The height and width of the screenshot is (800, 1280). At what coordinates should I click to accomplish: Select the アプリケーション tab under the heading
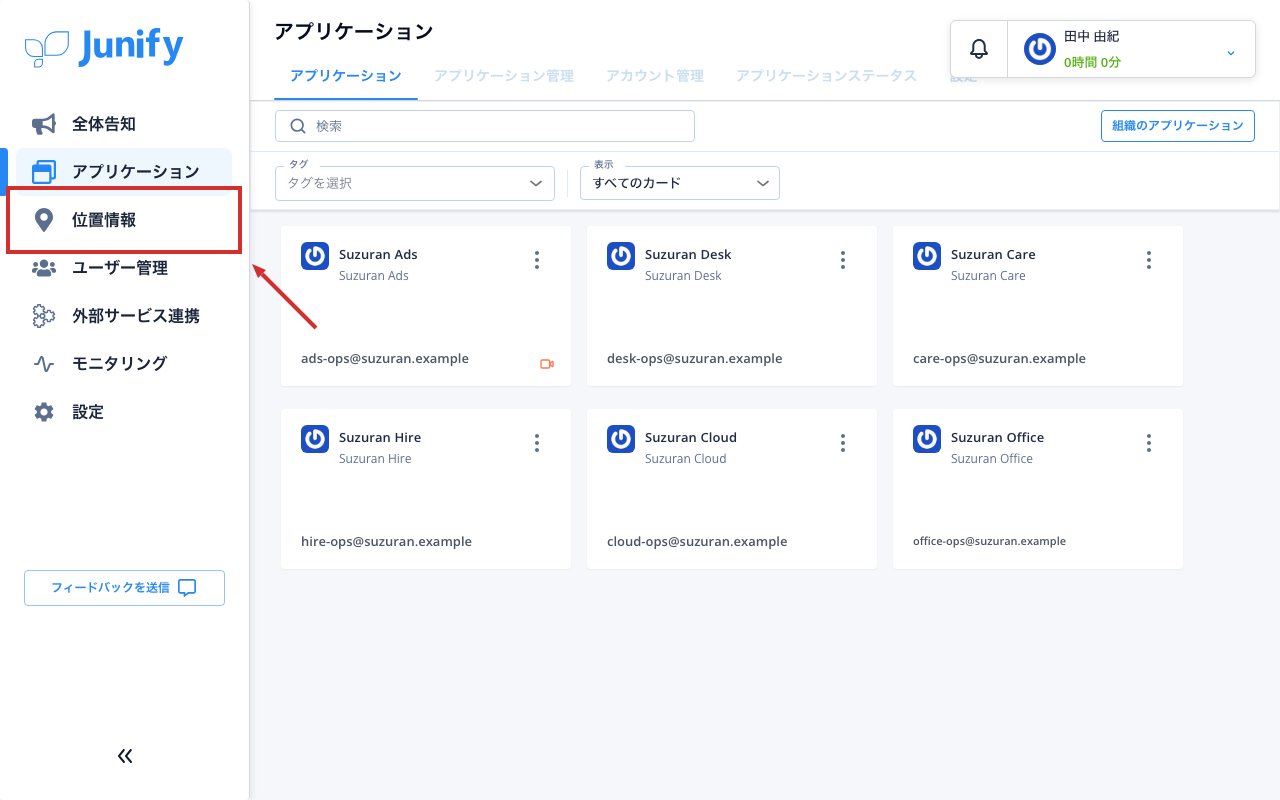346,76
